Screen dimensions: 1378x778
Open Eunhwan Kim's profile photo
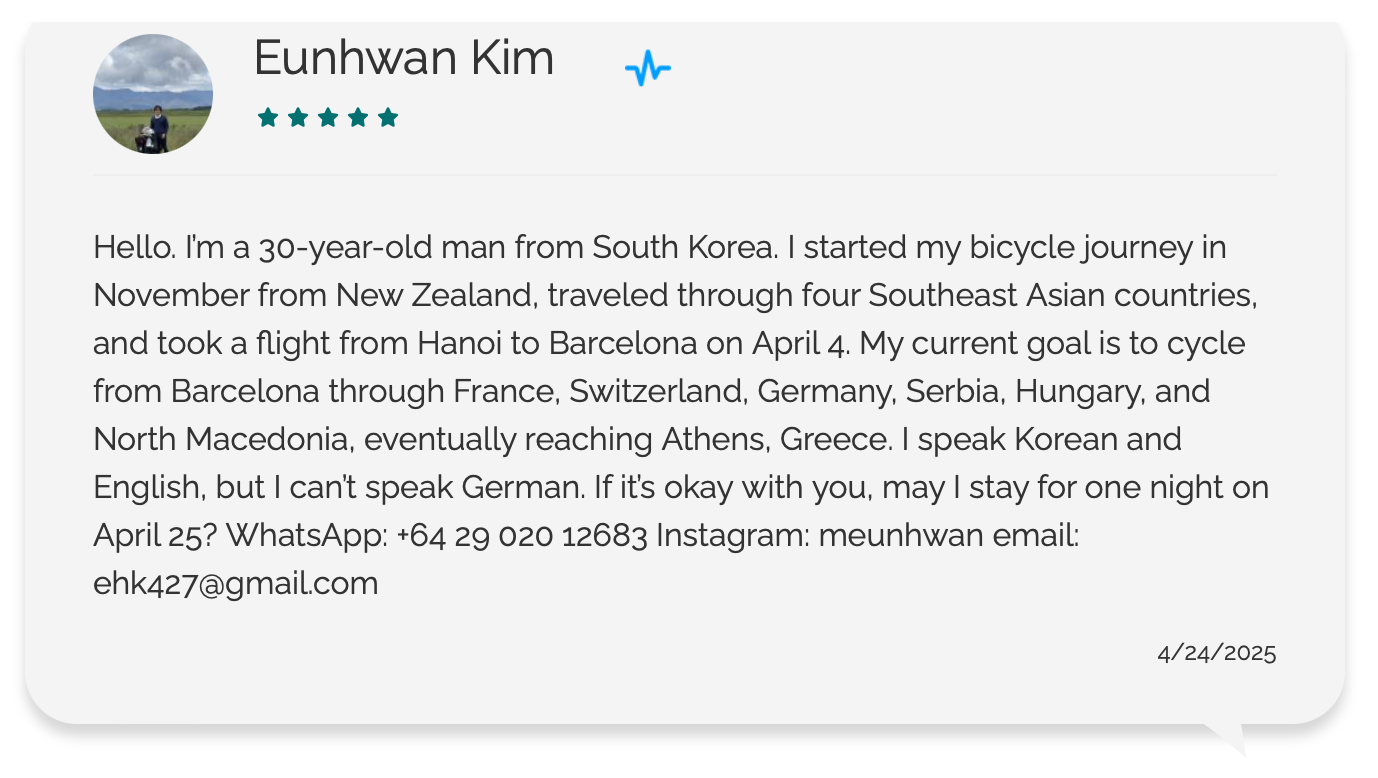coord(153,94)
